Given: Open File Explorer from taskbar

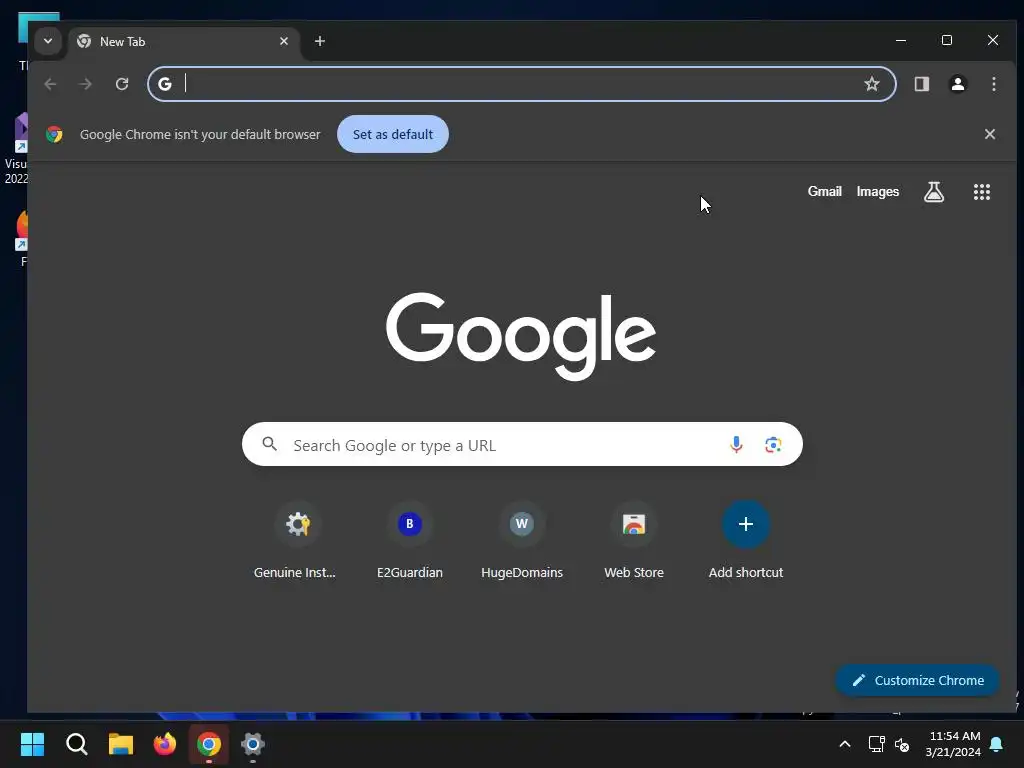Looking at the screenshot, I should coord(121,744).
